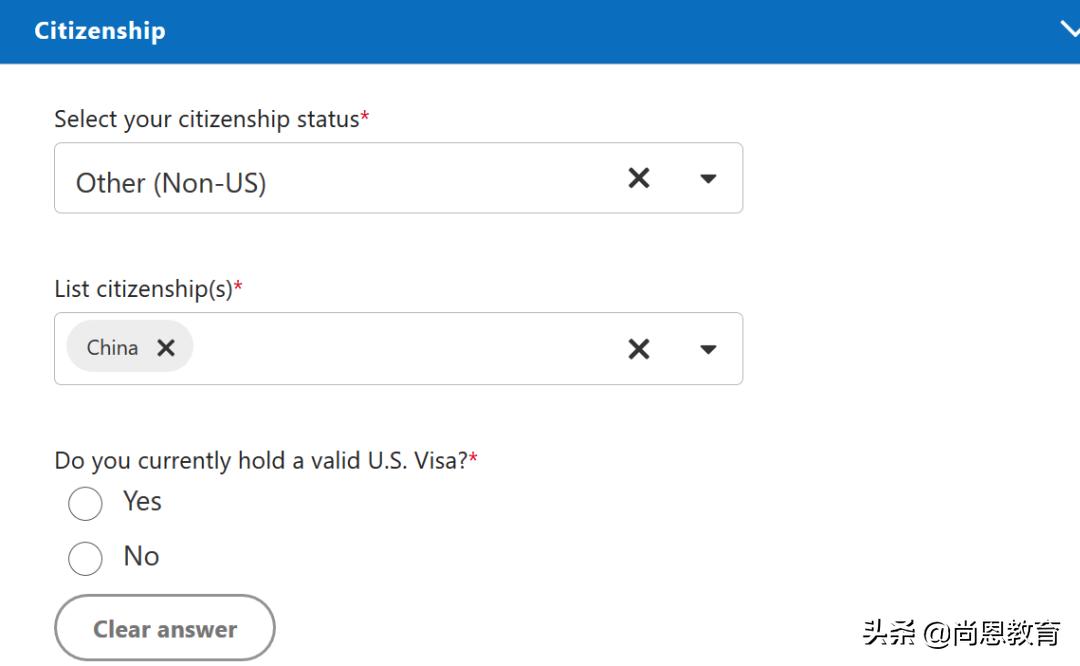Focus the empty area of citizenship list field
Screen dimensions: 1080x666
click(400, 348)
